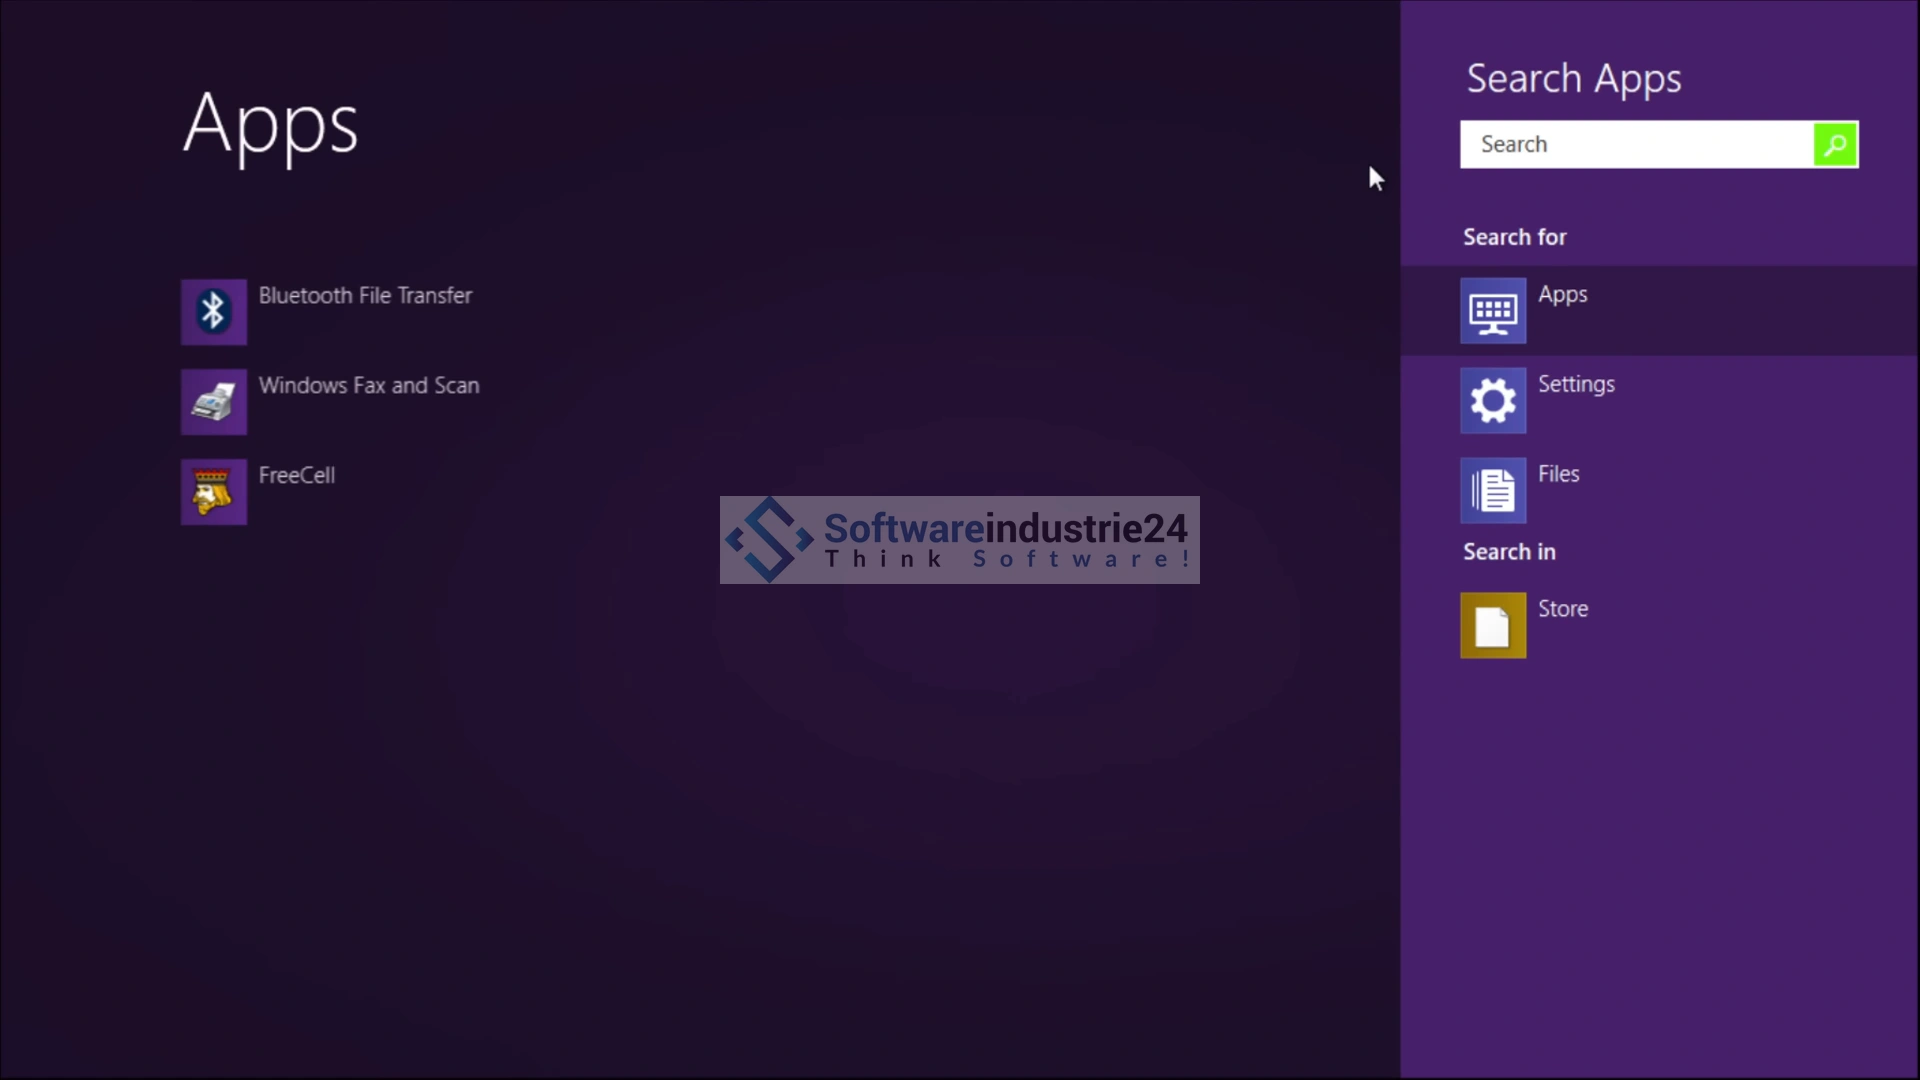Launch FreeCell using the king card icon
The height and width of the screenshot is (1080, 1920).
click(213, 492)
